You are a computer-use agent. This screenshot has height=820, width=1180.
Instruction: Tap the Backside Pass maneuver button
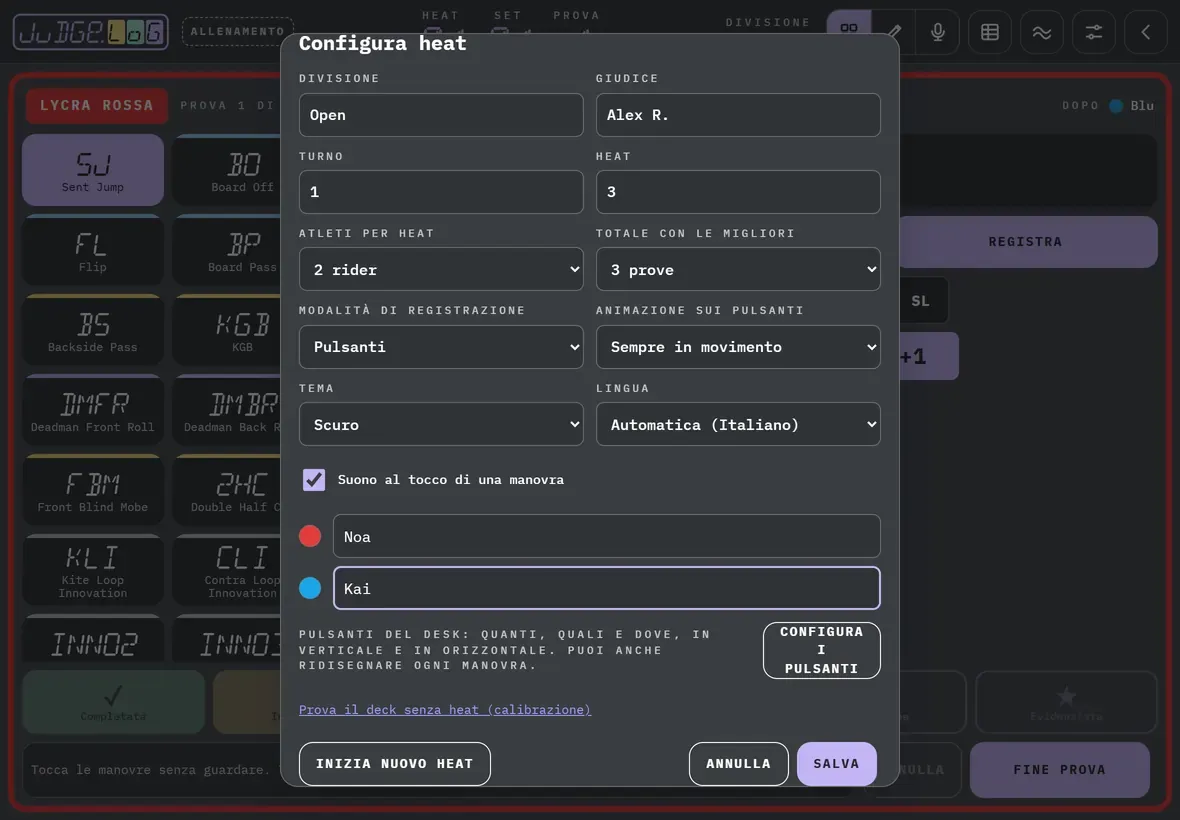[93, 330]
